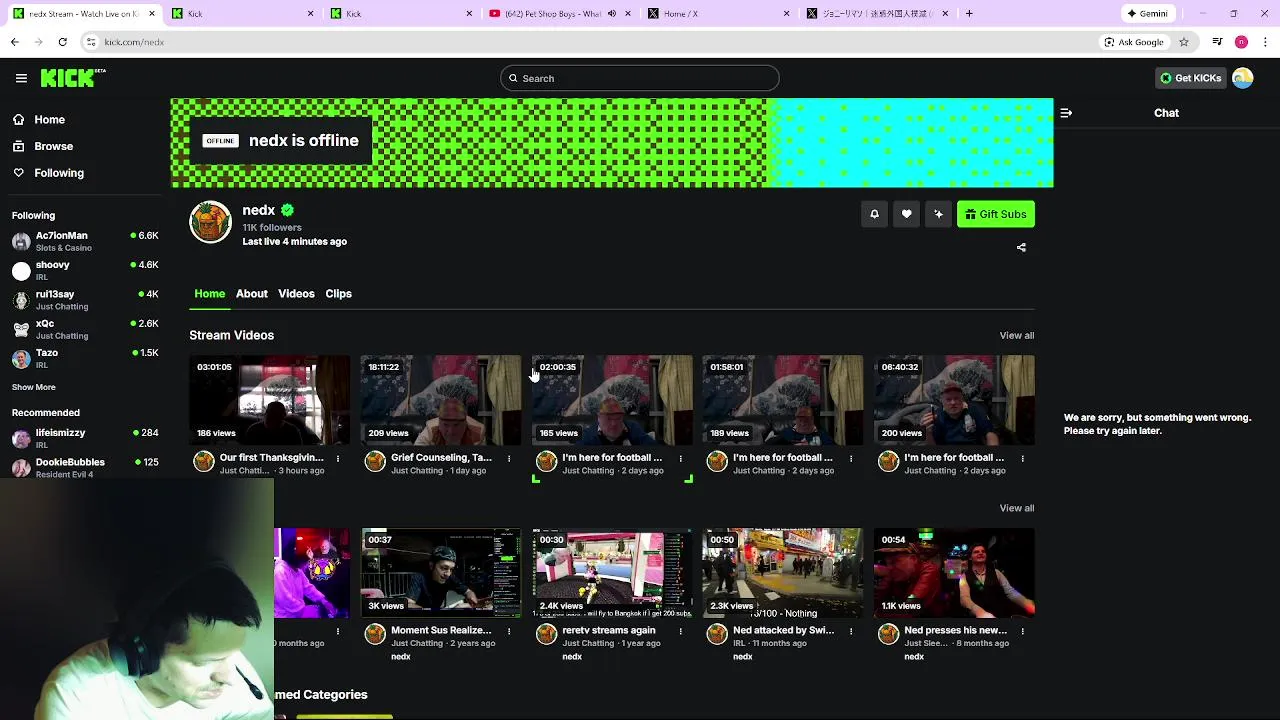Open options for Ned presses his clip
Viewport: 1280px width, 720px height.
(1022, 631)
